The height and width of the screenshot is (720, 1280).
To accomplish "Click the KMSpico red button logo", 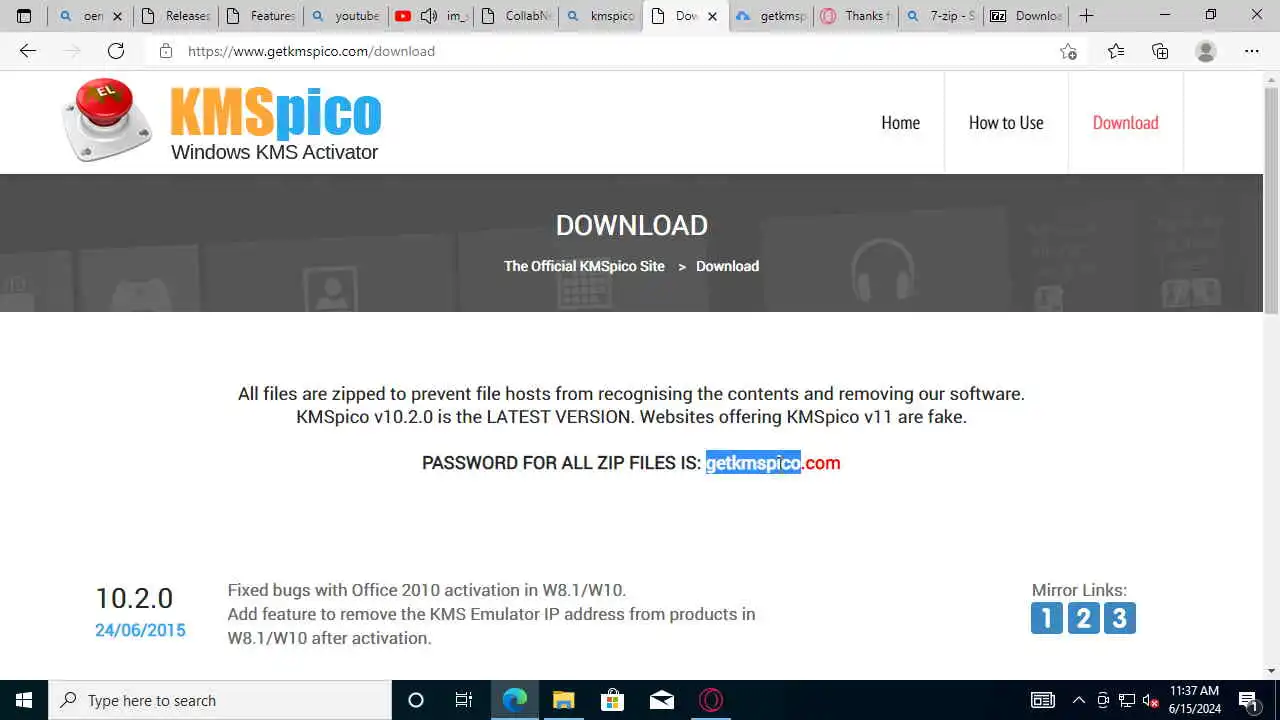I will [107, 120].
